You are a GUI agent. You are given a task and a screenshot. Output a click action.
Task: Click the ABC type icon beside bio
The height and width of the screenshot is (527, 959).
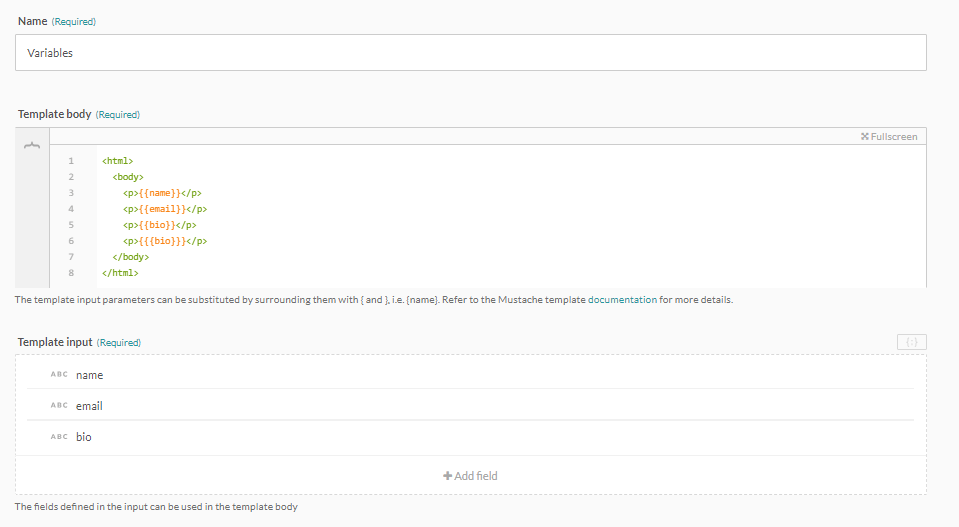pyautogui.click(x=59, y=437)
